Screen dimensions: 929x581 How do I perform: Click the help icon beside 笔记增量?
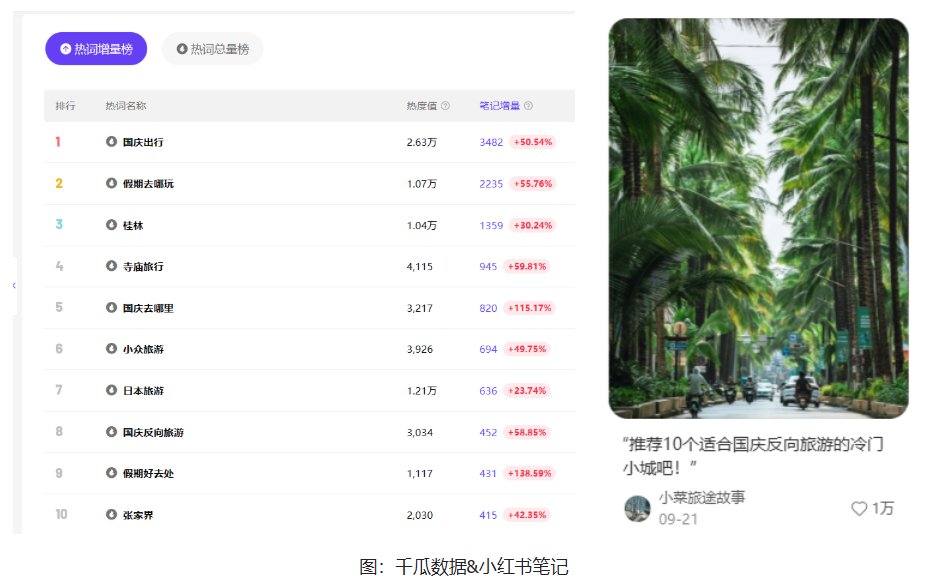click(529, 106)
